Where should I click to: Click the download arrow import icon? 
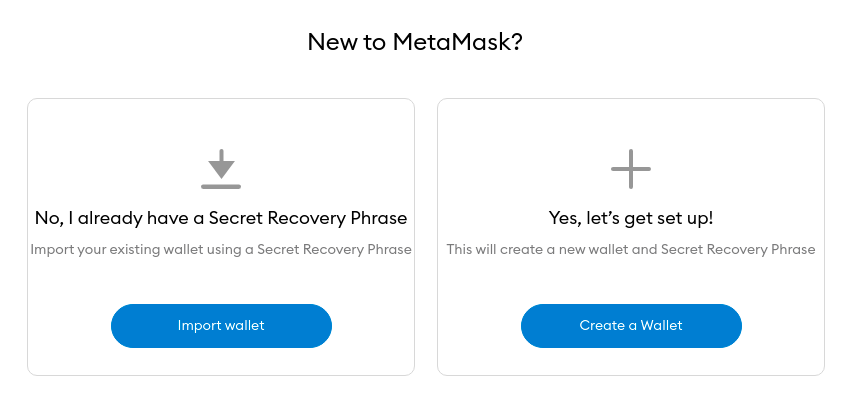(221, 169)
